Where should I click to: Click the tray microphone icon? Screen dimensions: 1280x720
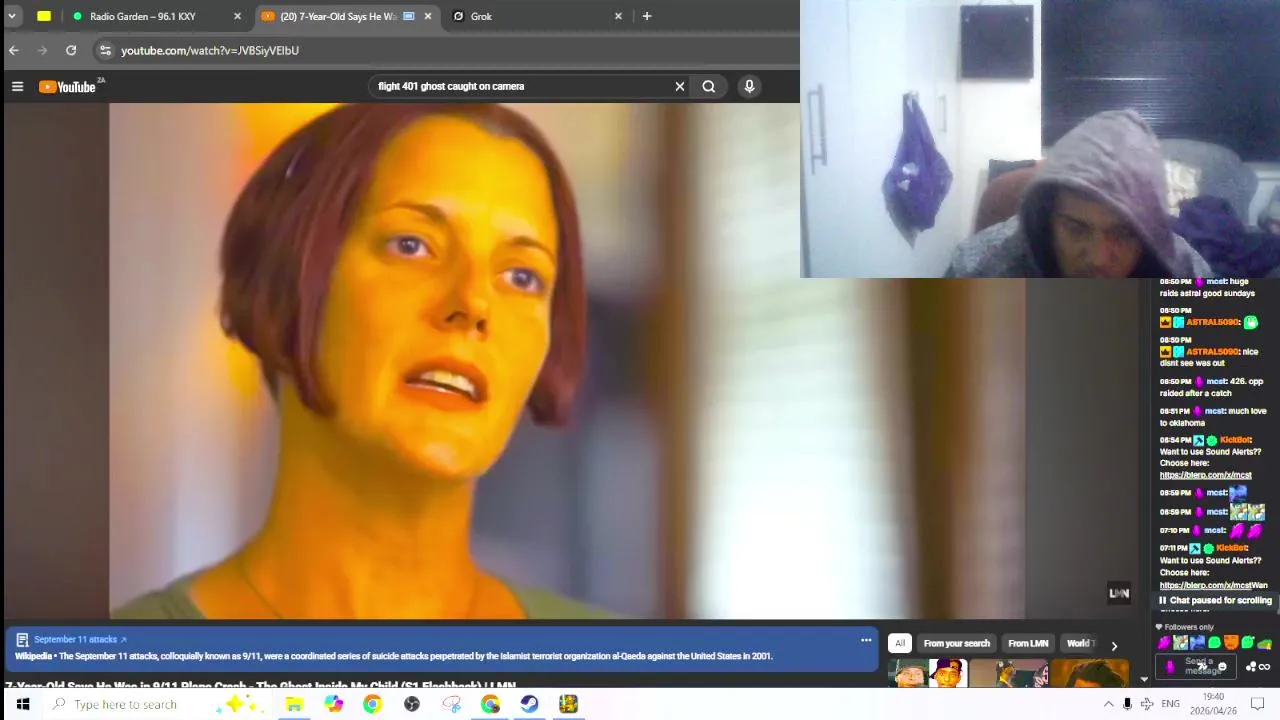click(1127, 704)
